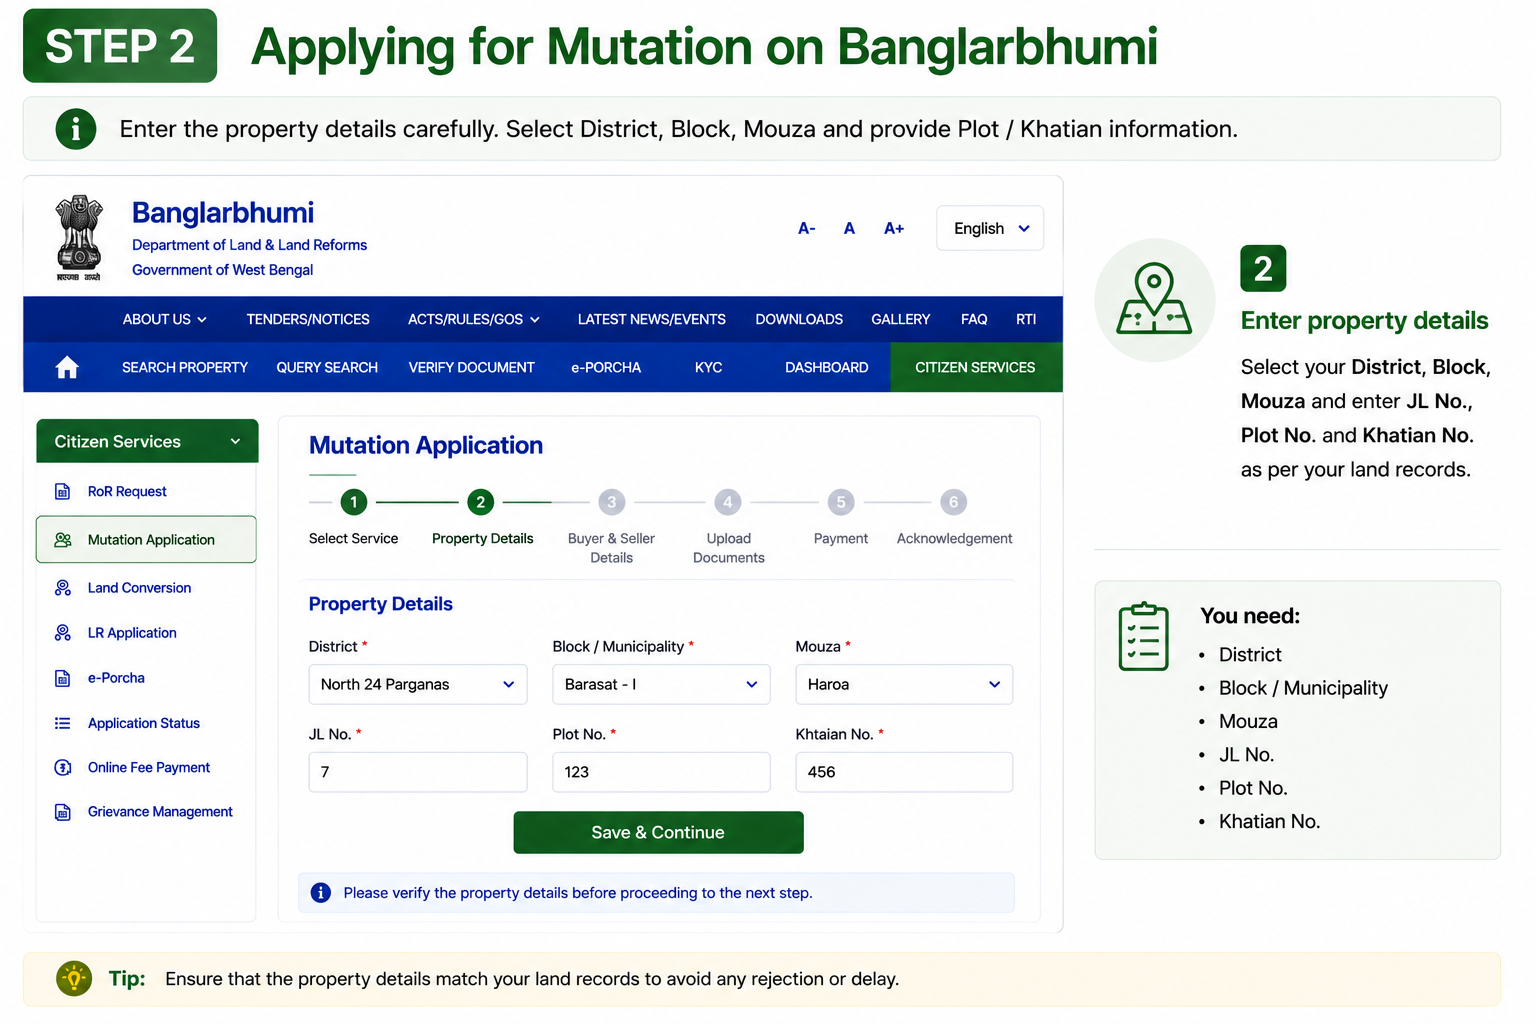1536x1024 pixels.
Task: Open Land Conversion link
Action: coord(139,588)
